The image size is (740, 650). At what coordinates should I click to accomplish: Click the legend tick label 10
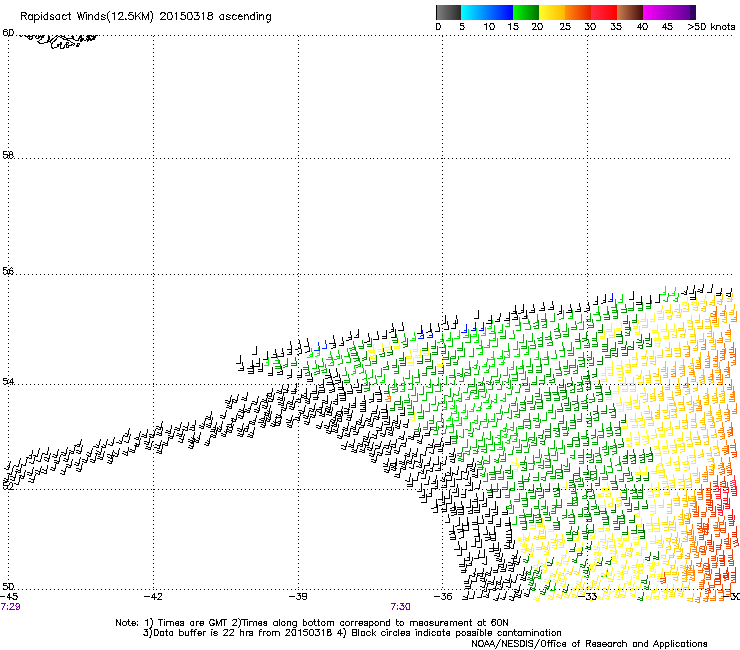point(489,27)
